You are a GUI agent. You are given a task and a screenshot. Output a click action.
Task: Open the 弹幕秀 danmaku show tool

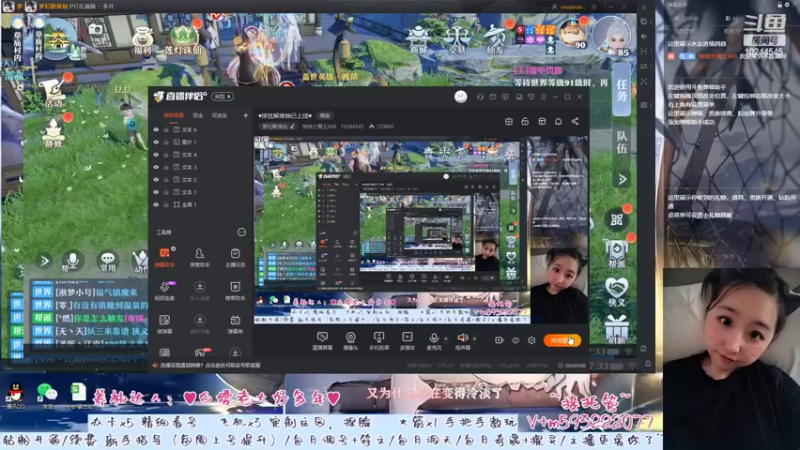(235, 323)
